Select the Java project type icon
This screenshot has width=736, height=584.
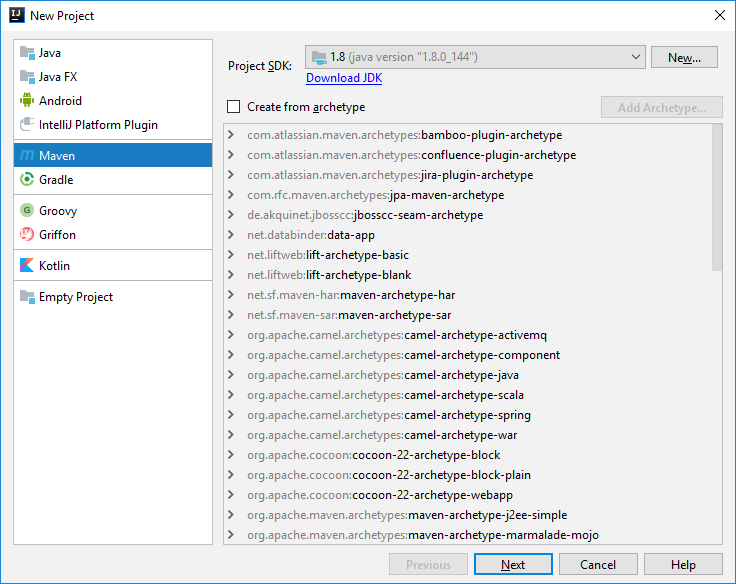click(27, 53)
